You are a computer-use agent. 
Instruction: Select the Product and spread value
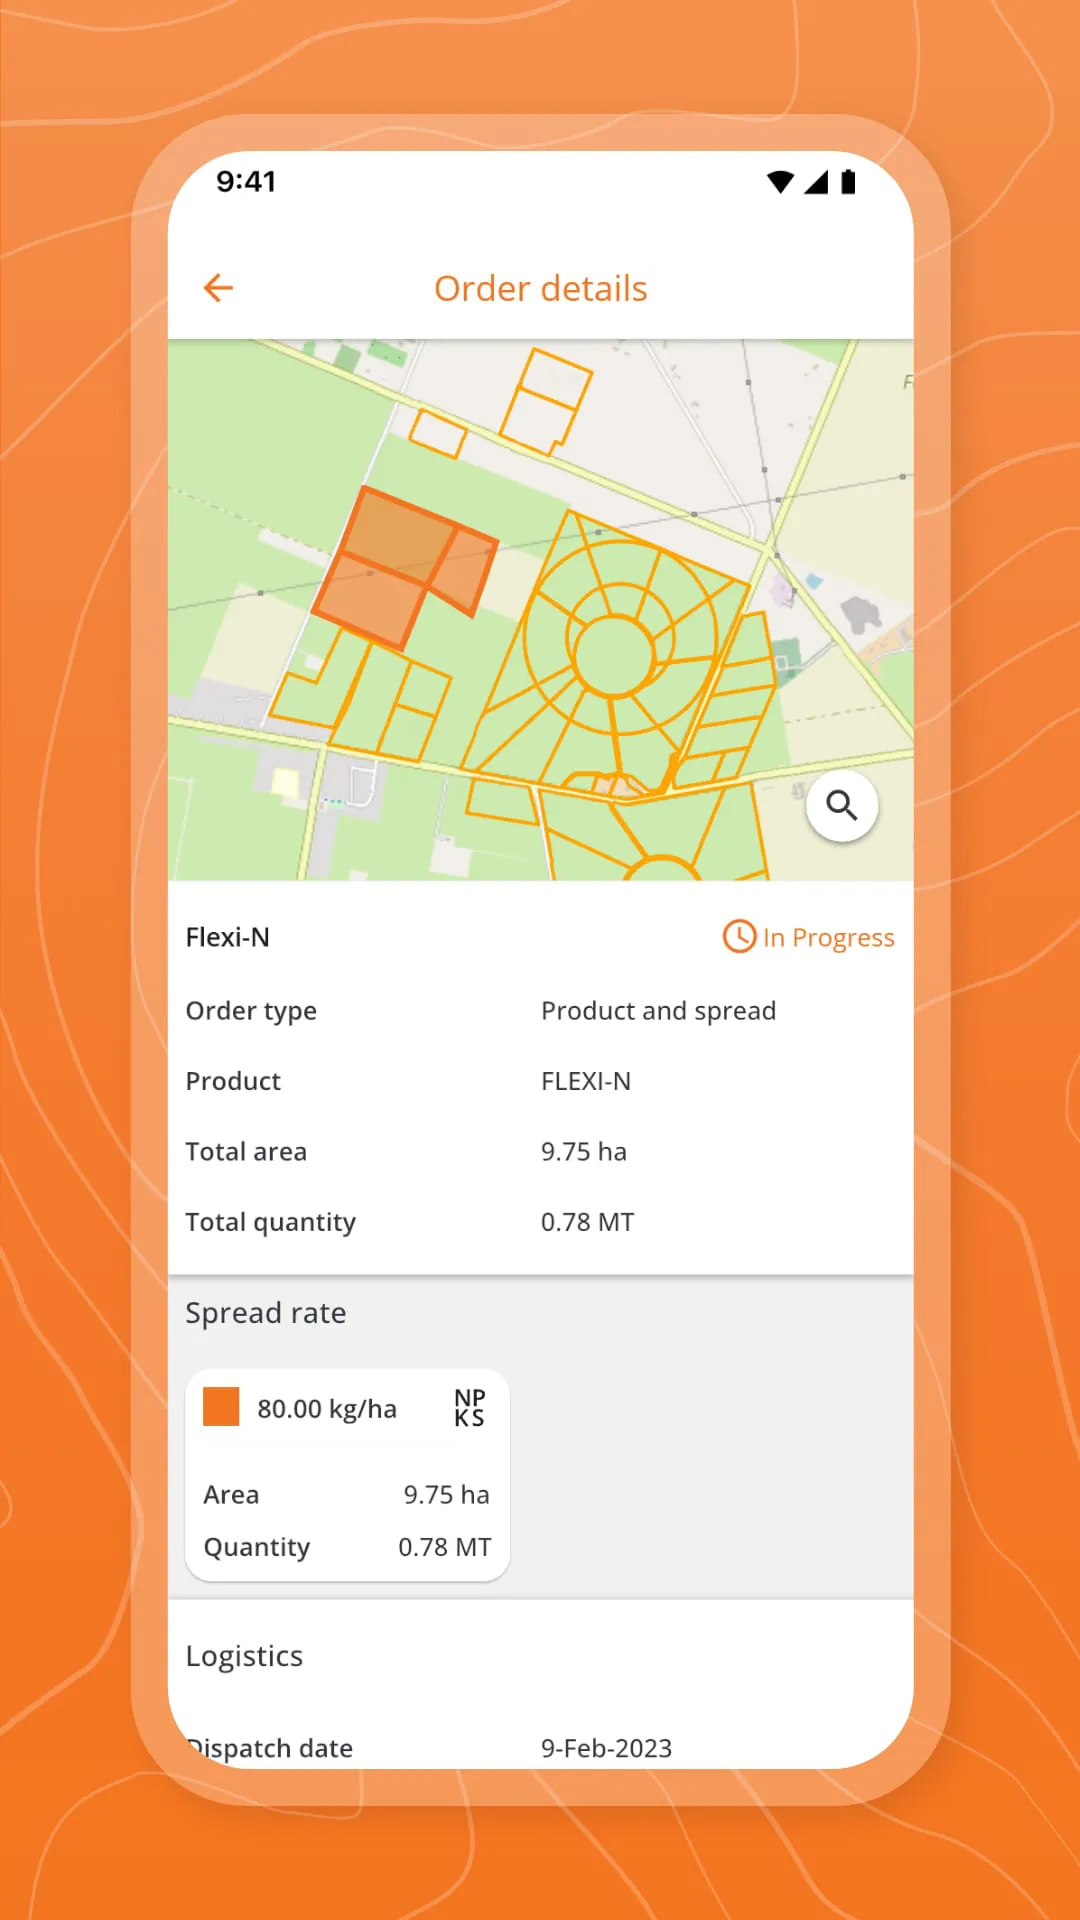click(658, 1011)
